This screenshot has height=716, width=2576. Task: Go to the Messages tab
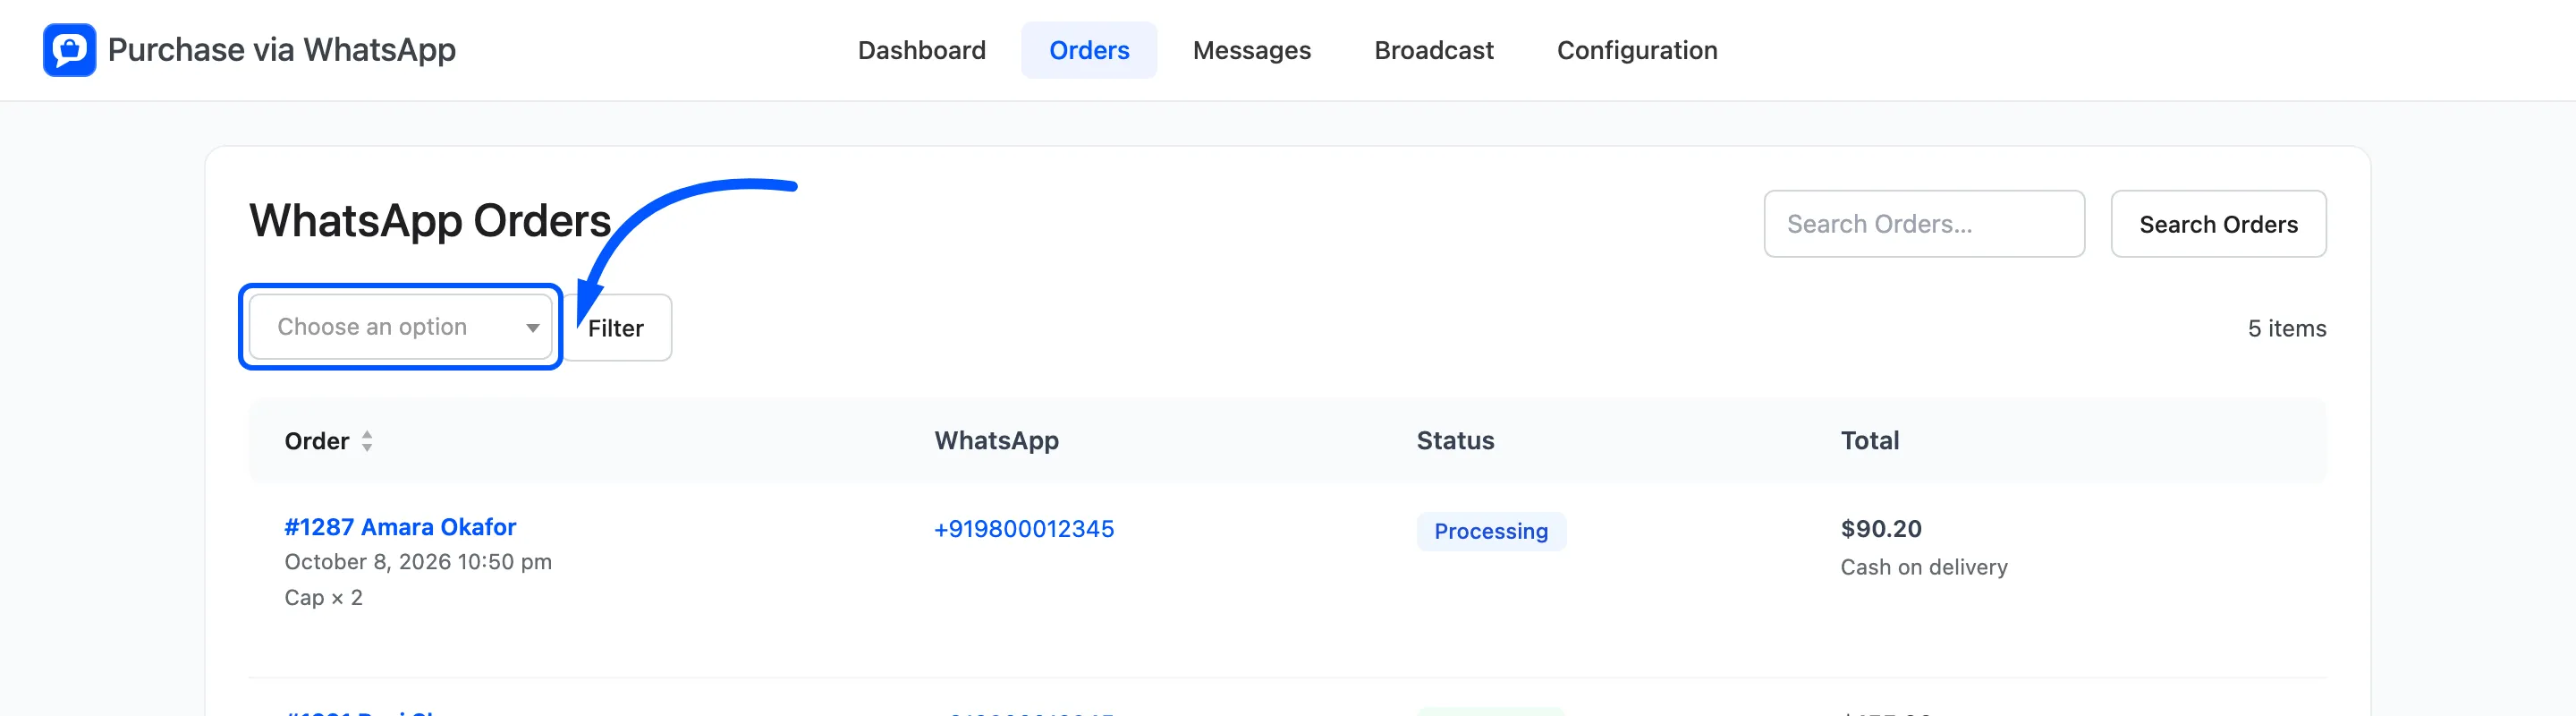coord(1251,50)
